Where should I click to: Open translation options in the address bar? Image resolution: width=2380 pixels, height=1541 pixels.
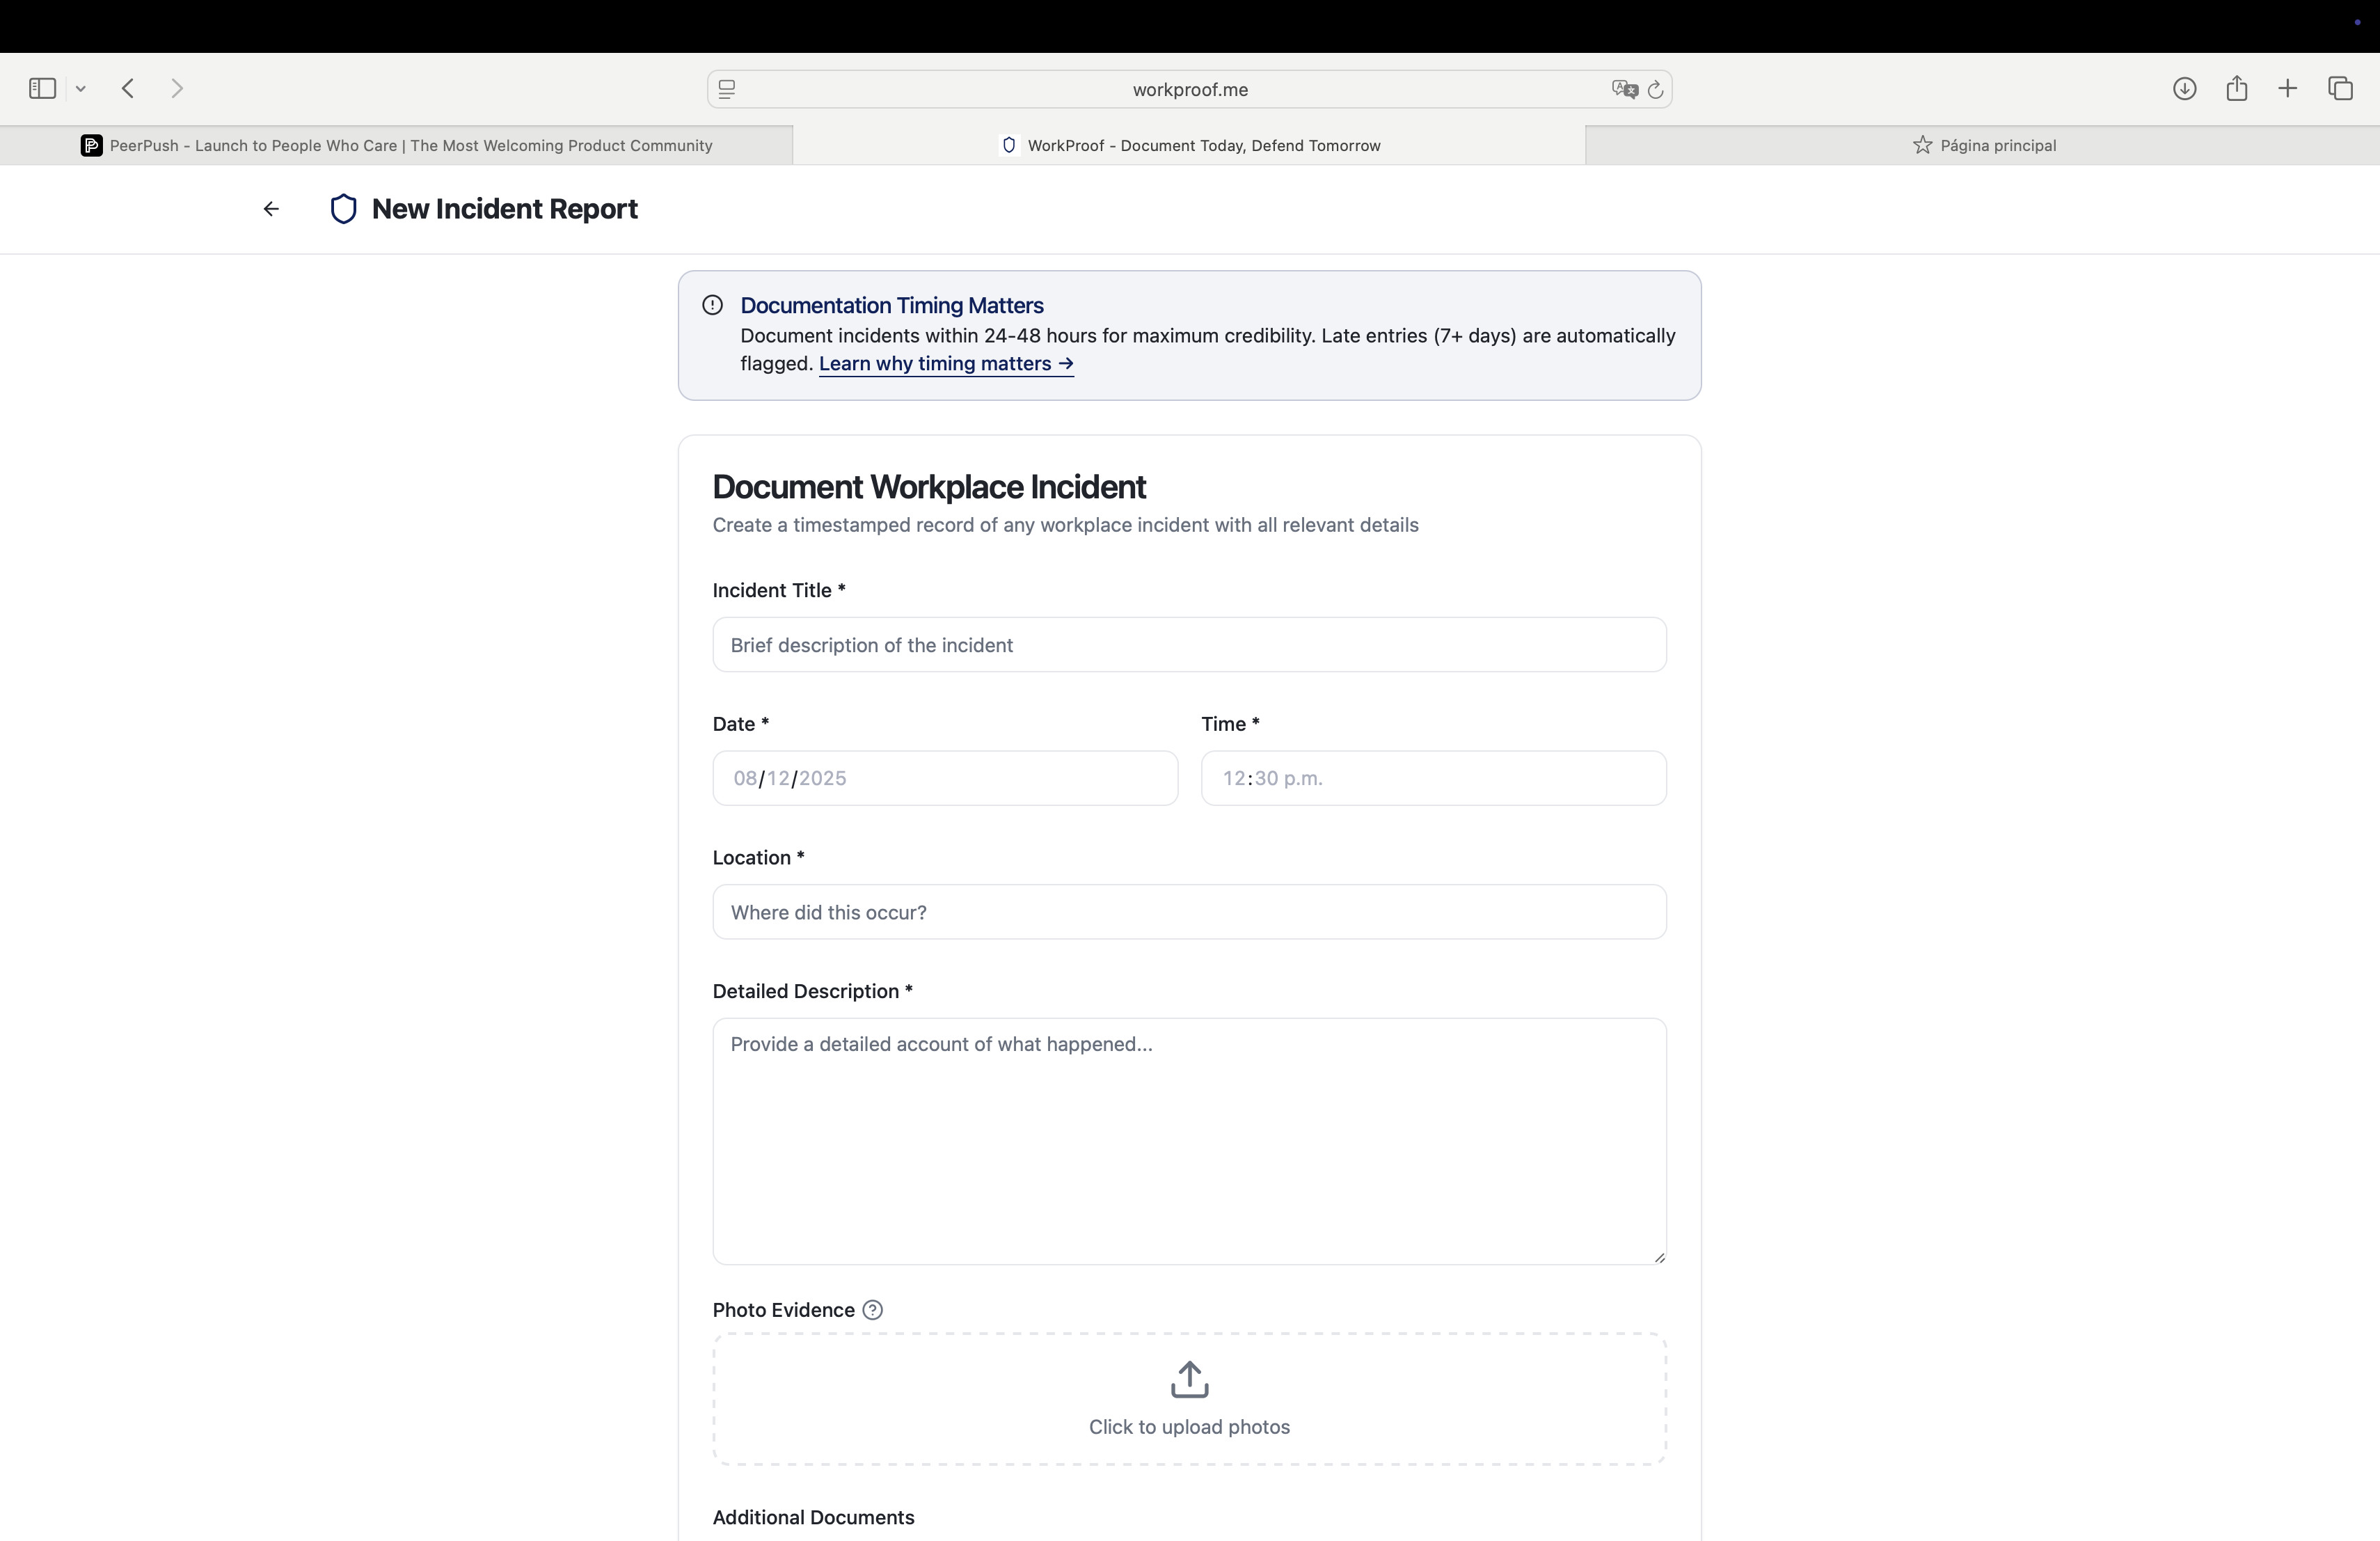click(1624, 89)
